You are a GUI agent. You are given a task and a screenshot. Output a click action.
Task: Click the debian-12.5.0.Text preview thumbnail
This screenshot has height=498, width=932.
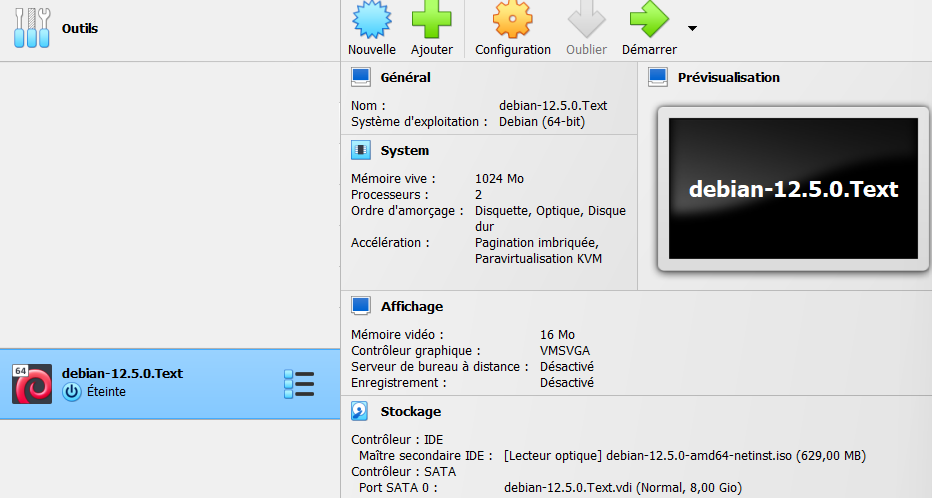(793, 188)
